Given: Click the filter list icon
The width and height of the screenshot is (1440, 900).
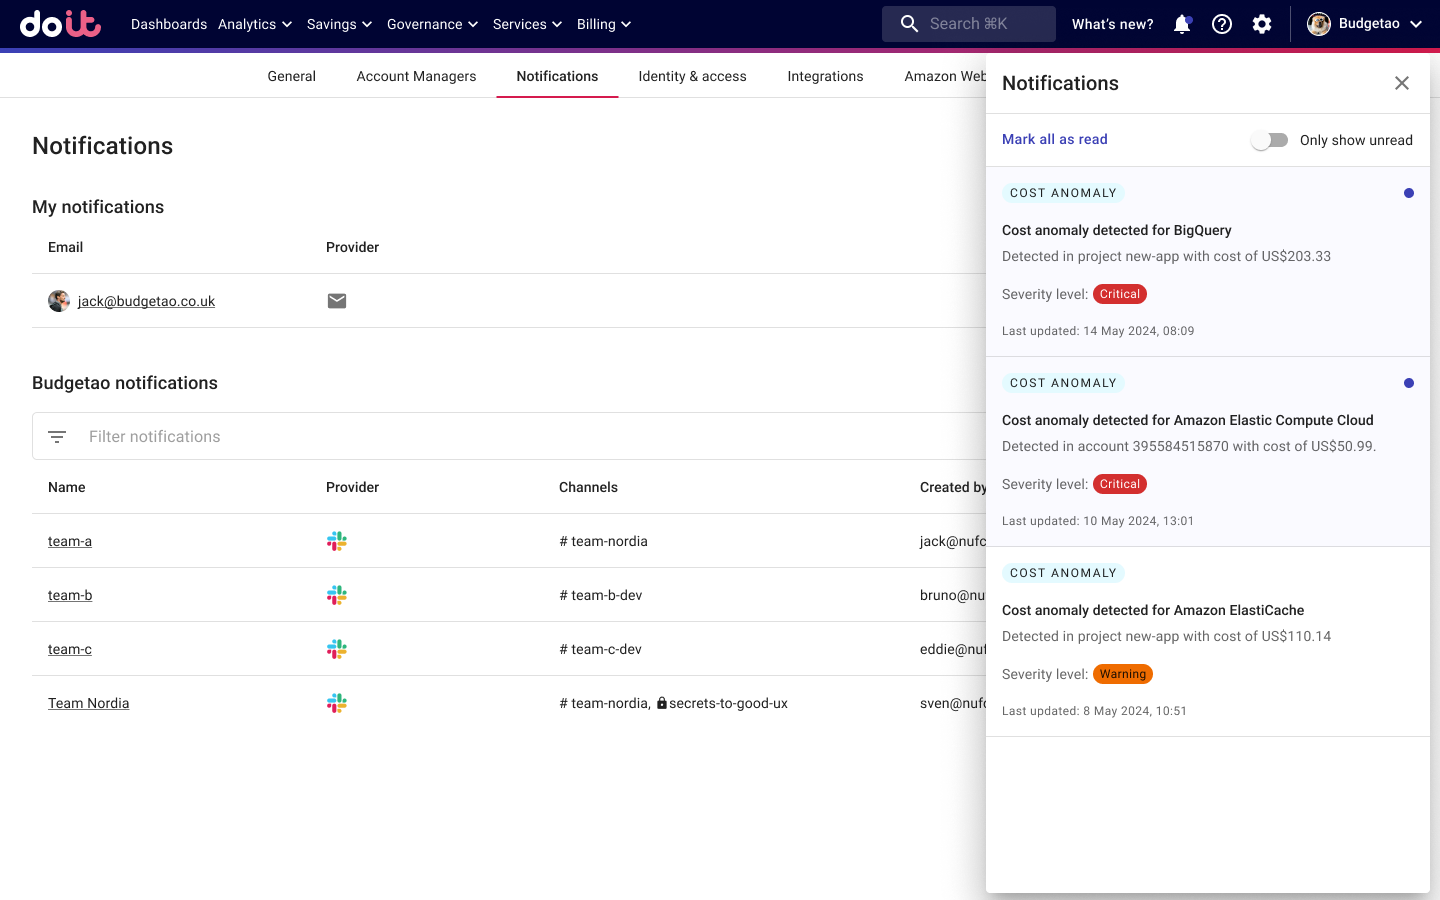Looking at the screenshot, I should click(57, 437).
